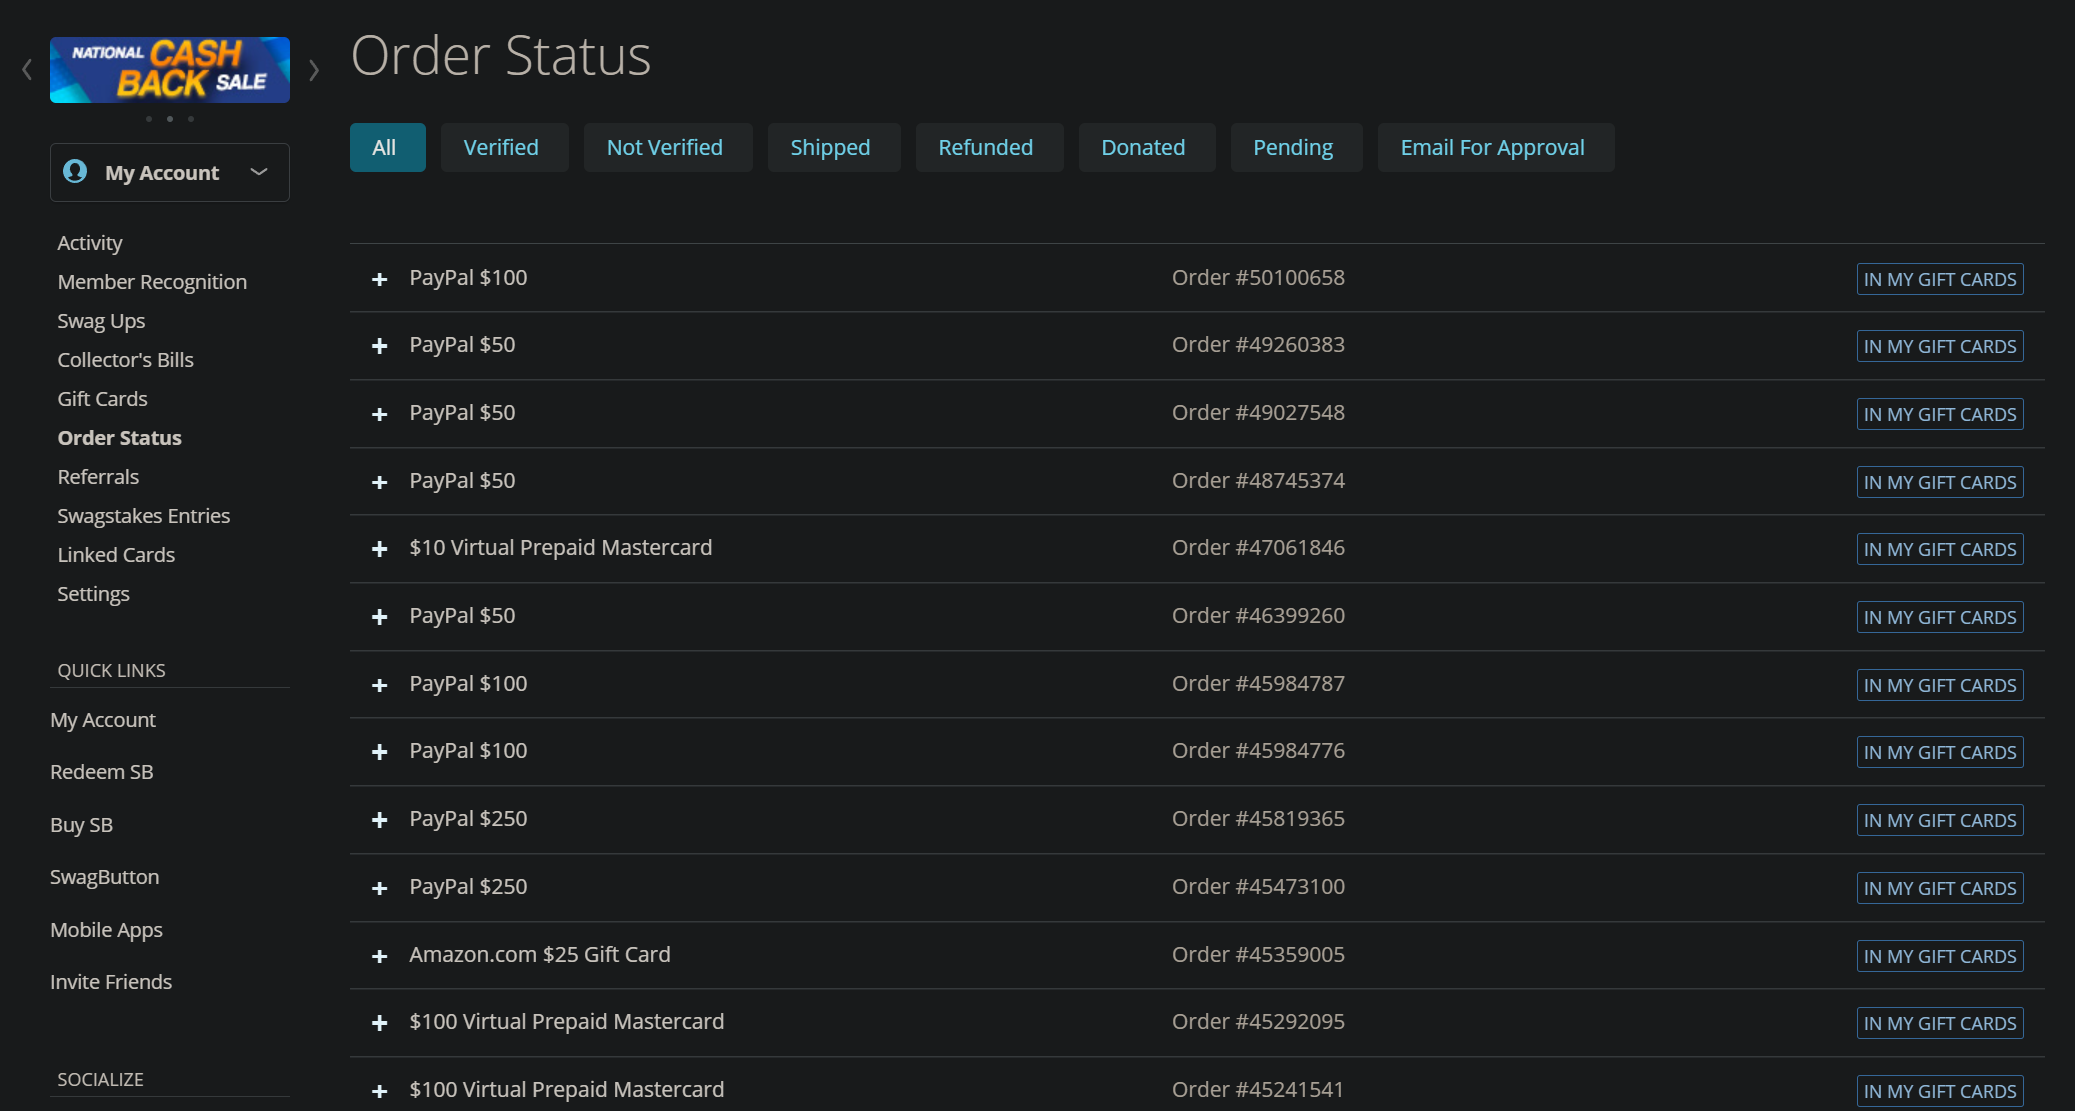
Task: Open Gift Cards in sidebar
Action: click(102, 399)
